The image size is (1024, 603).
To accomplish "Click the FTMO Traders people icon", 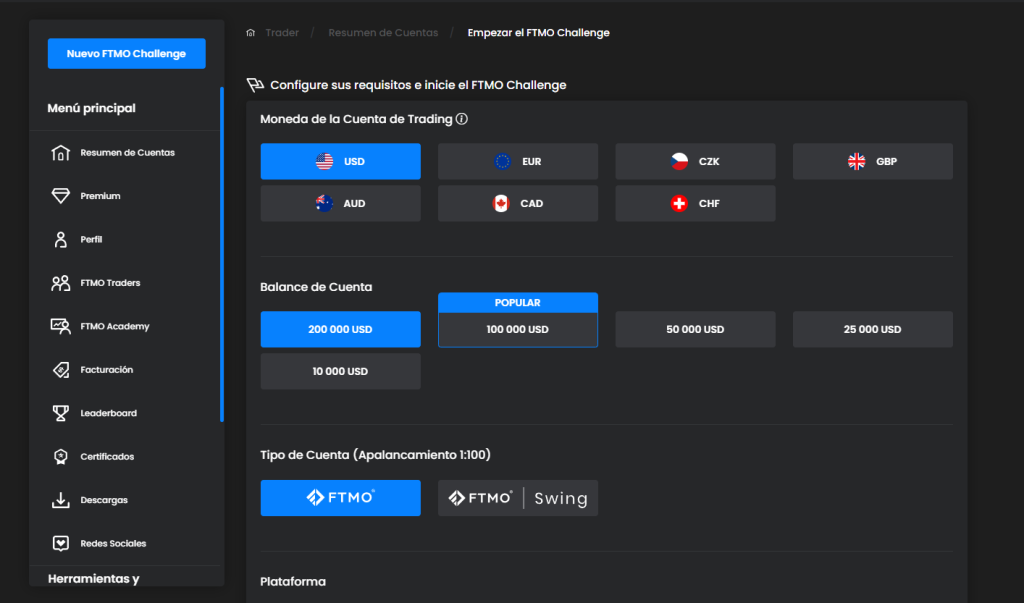I will (x=61, y=283).
